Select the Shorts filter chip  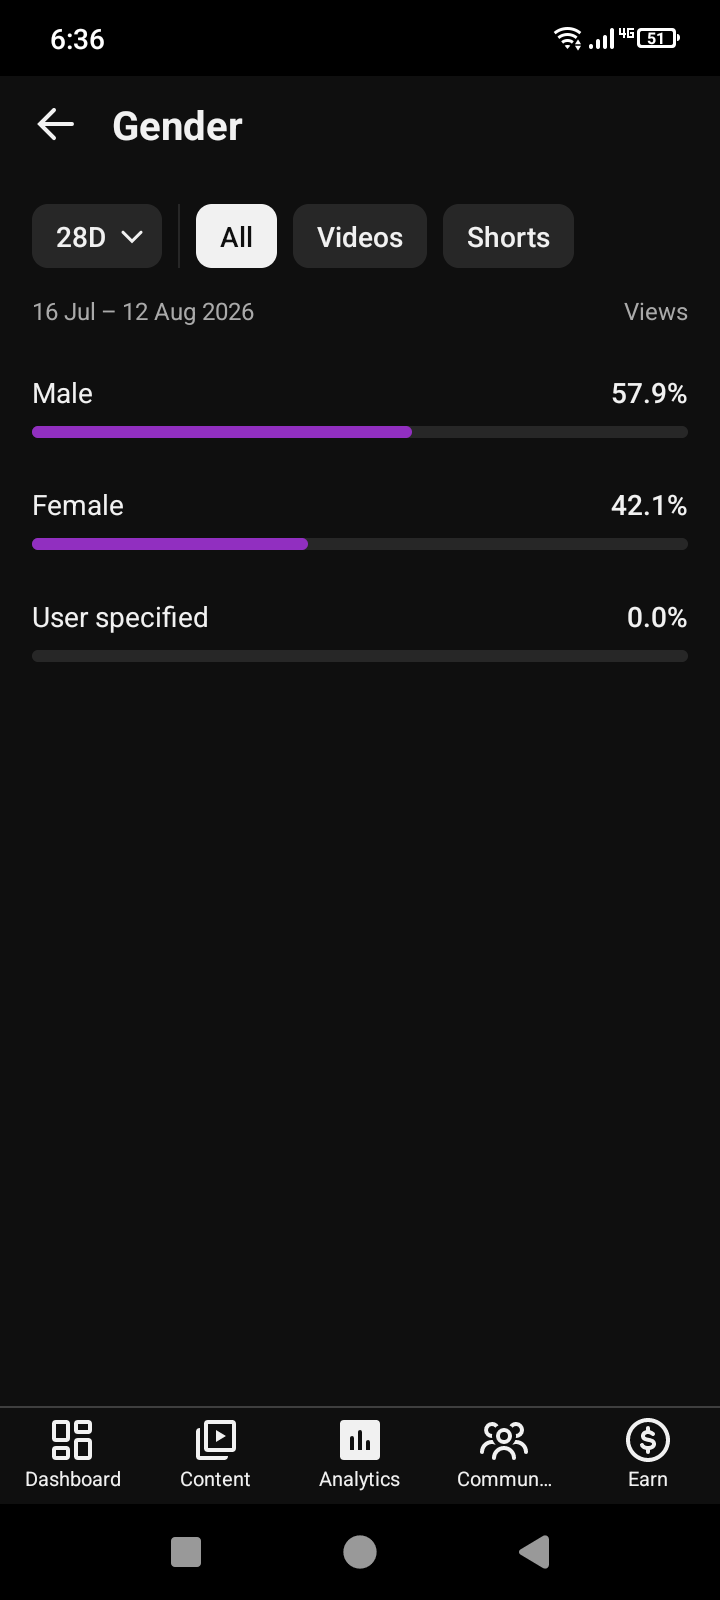[508, 236]
